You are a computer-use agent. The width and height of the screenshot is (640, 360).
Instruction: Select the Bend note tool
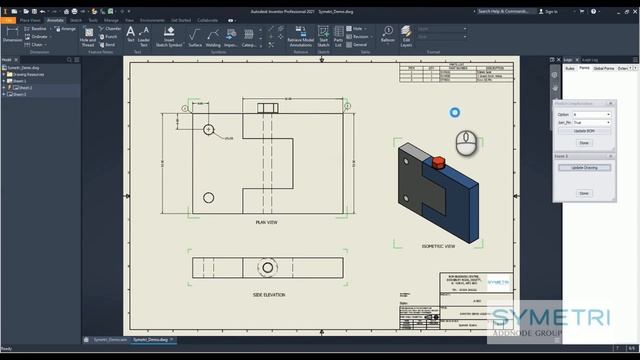107,44
